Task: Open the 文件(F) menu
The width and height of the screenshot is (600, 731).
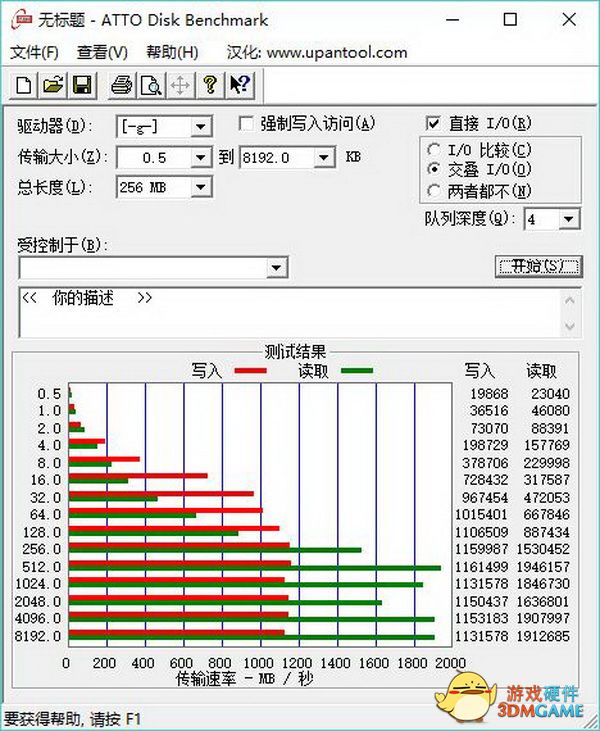Action: click(34, 52)
